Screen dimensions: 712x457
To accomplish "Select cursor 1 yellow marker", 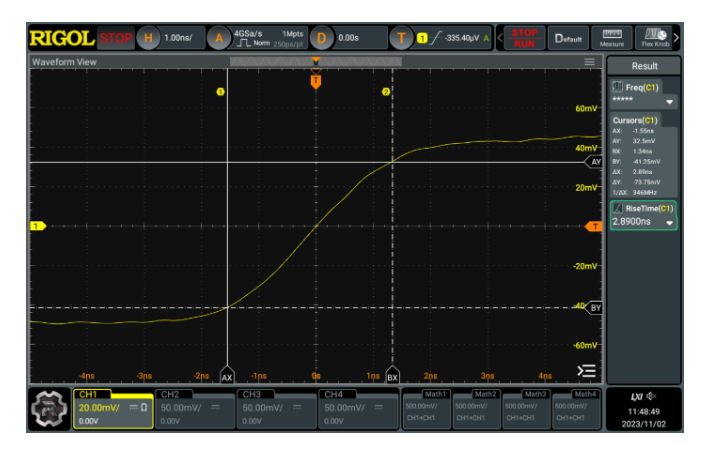I will tap(220, 92).
